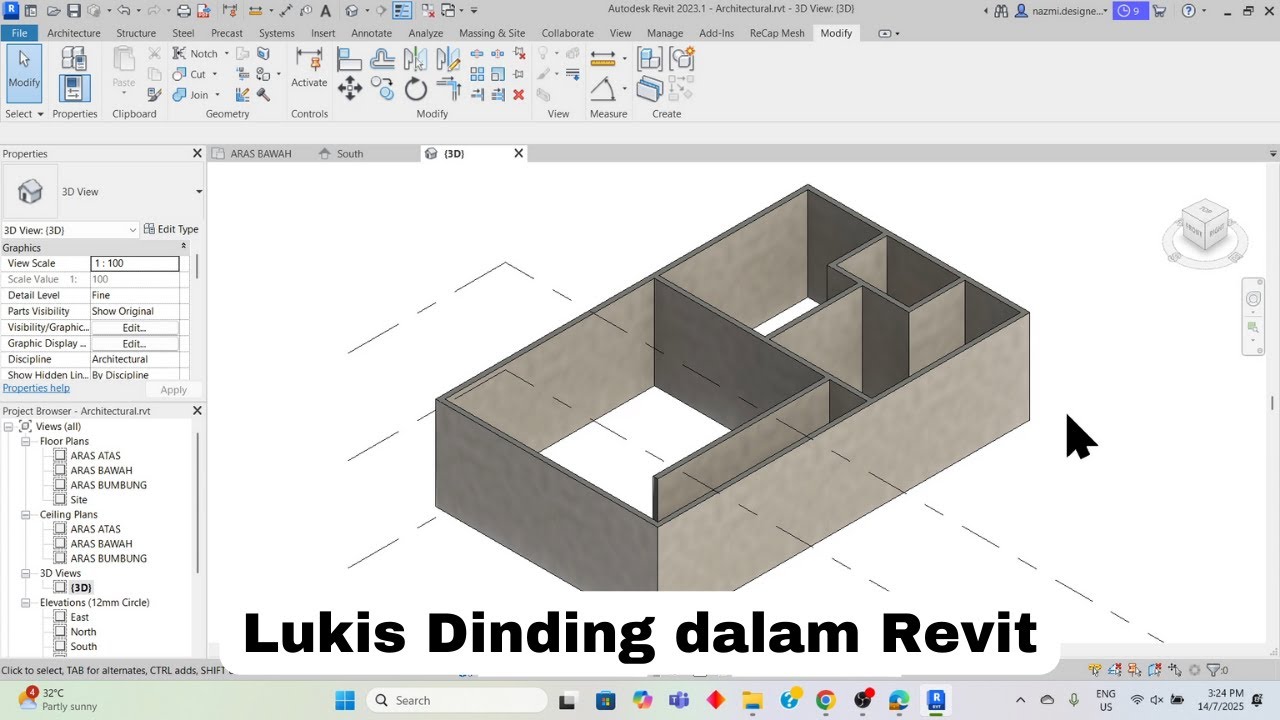Select the Move tool with four arrows
The width and height of the screenshot is (1280, 720).
[350, 88]
